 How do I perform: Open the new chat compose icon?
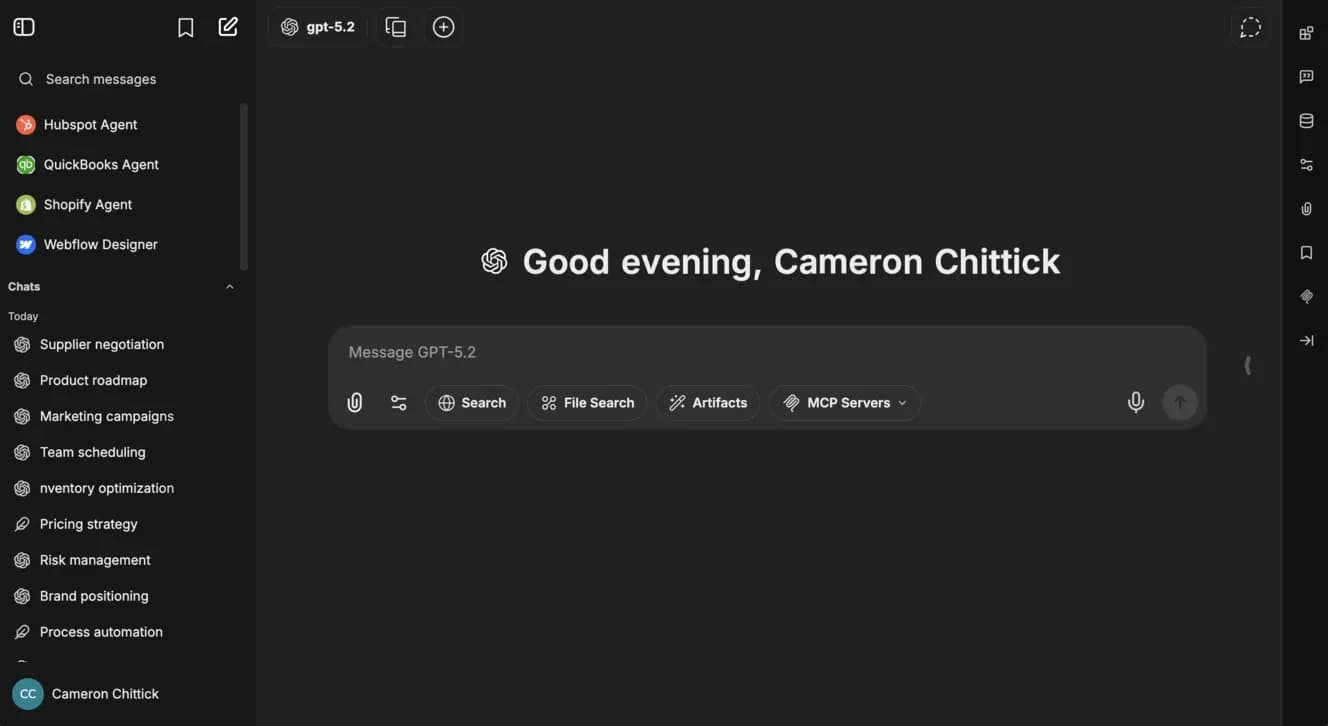[x=228, y=25]
